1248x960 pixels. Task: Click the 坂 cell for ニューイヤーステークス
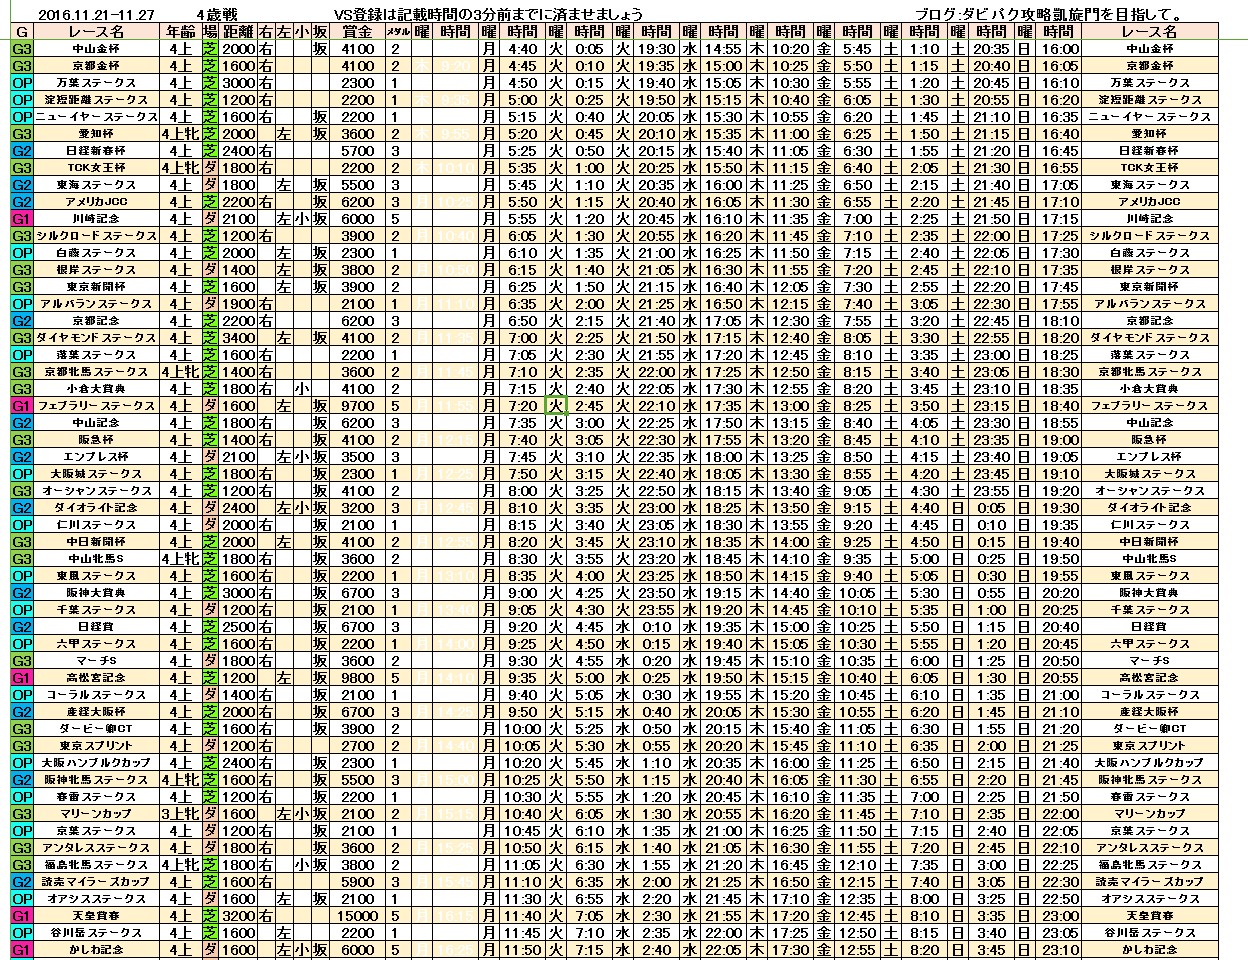coord(320,117)
